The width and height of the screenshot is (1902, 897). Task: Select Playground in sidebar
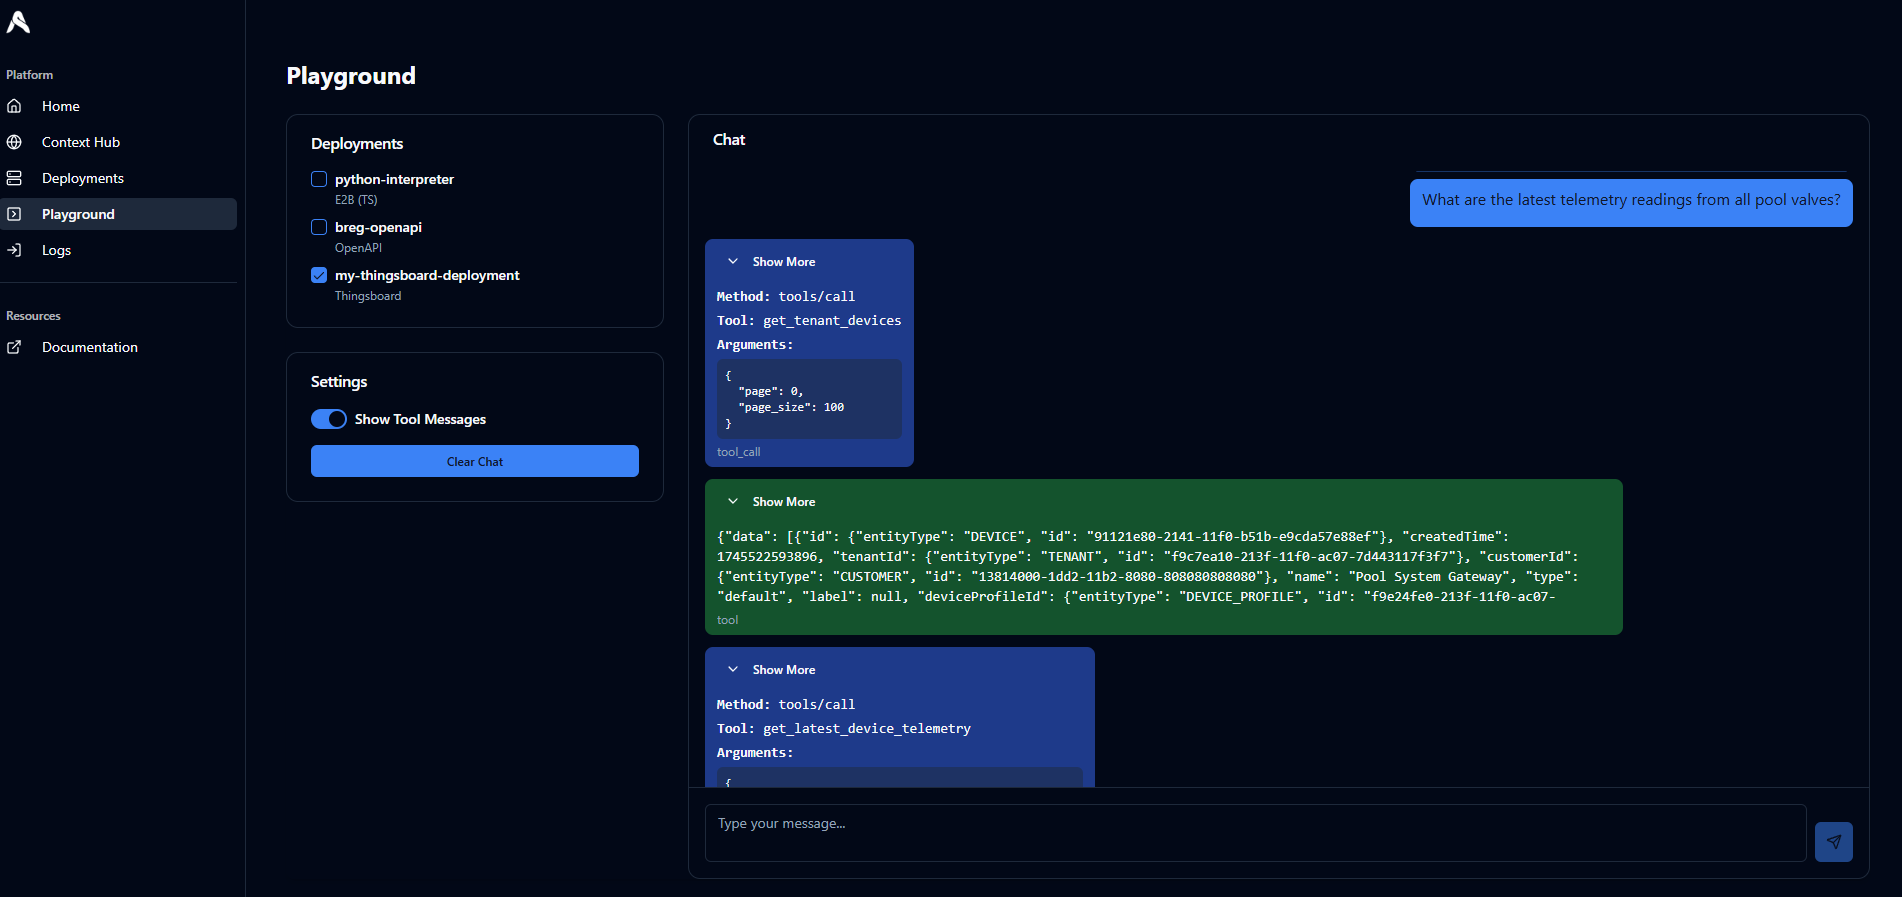pos(118,214)
